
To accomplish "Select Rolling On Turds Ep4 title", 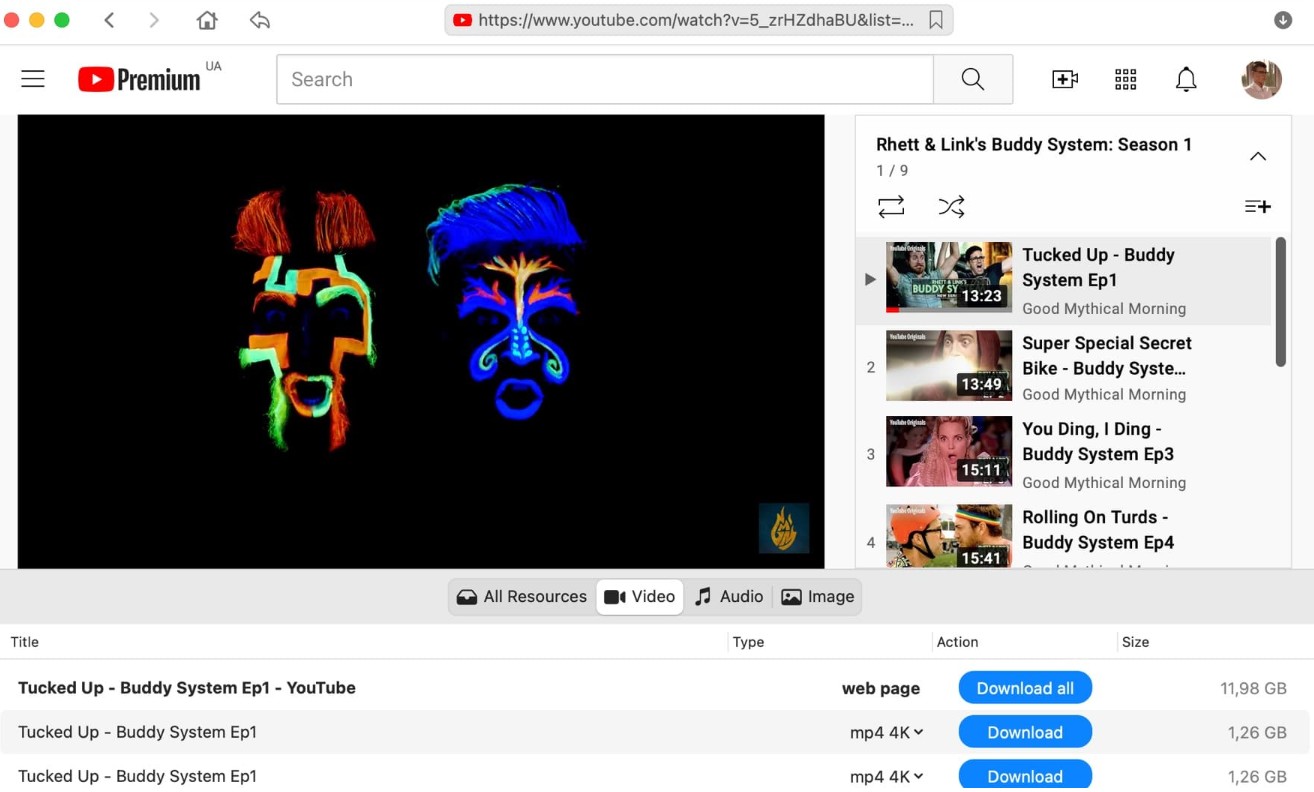I will (x=1098, y=529).
